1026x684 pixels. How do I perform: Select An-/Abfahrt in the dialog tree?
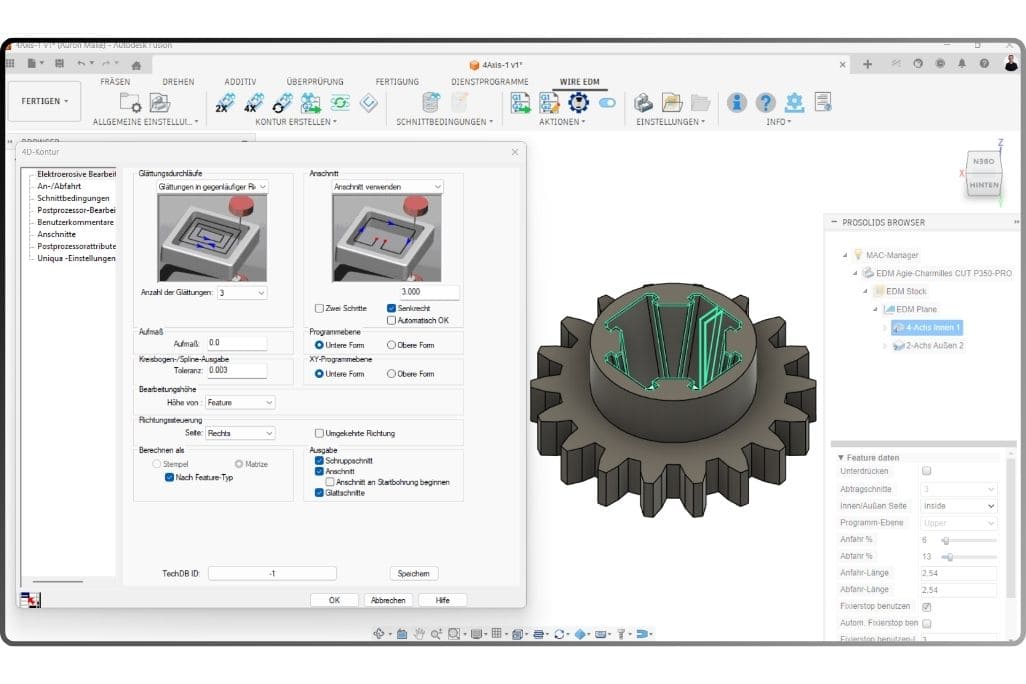pos(59,187)
